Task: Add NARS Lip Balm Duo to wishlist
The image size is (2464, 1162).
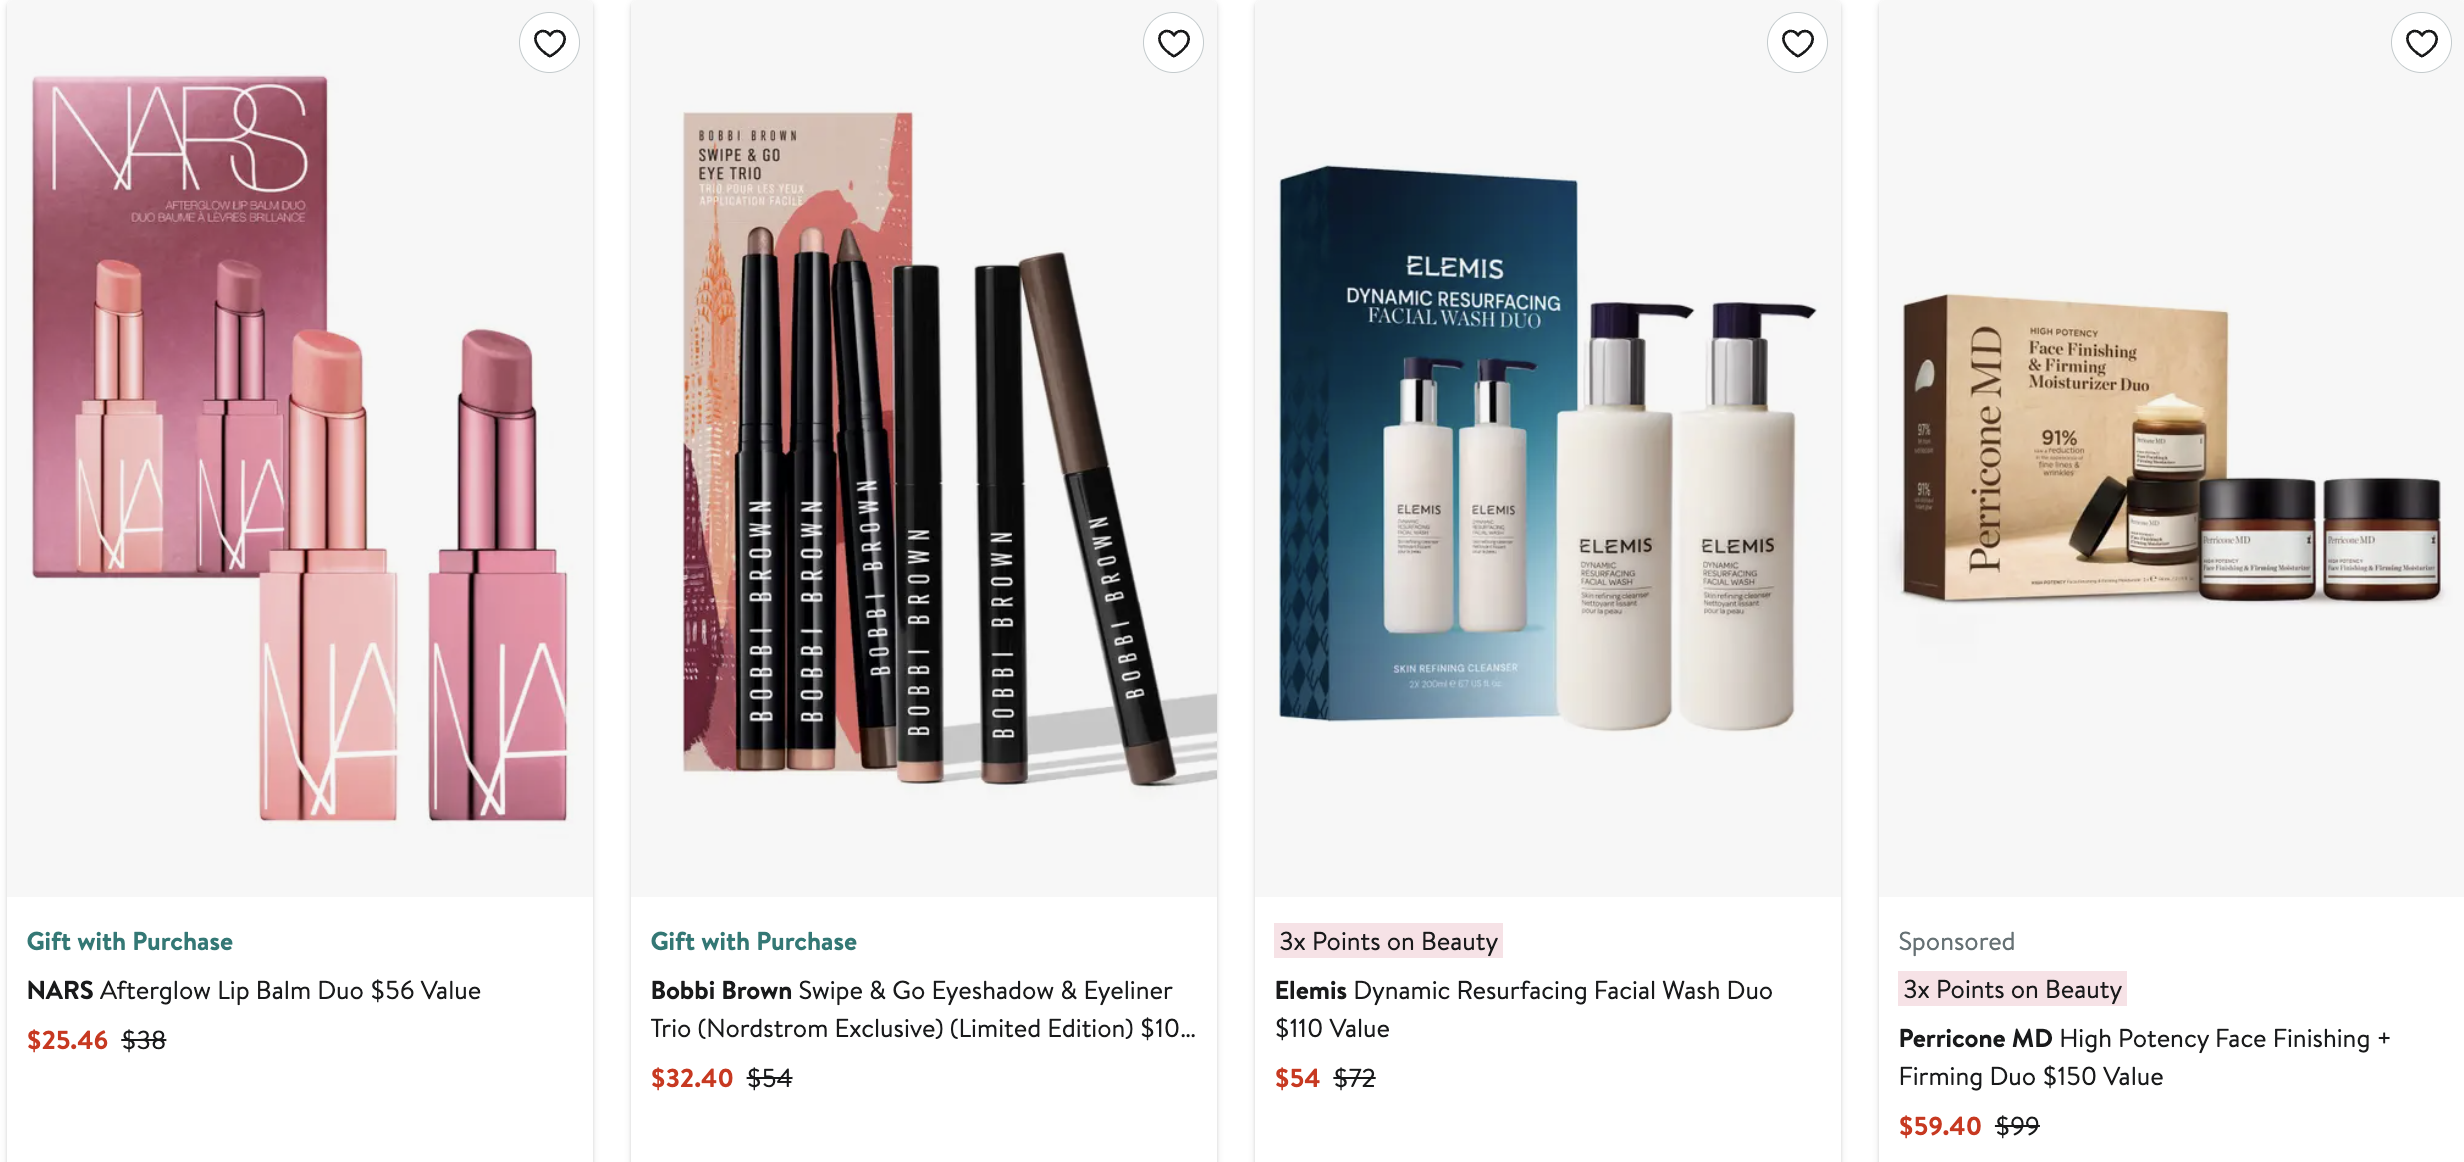Action: pyautogui.click(x=549, y=43)
